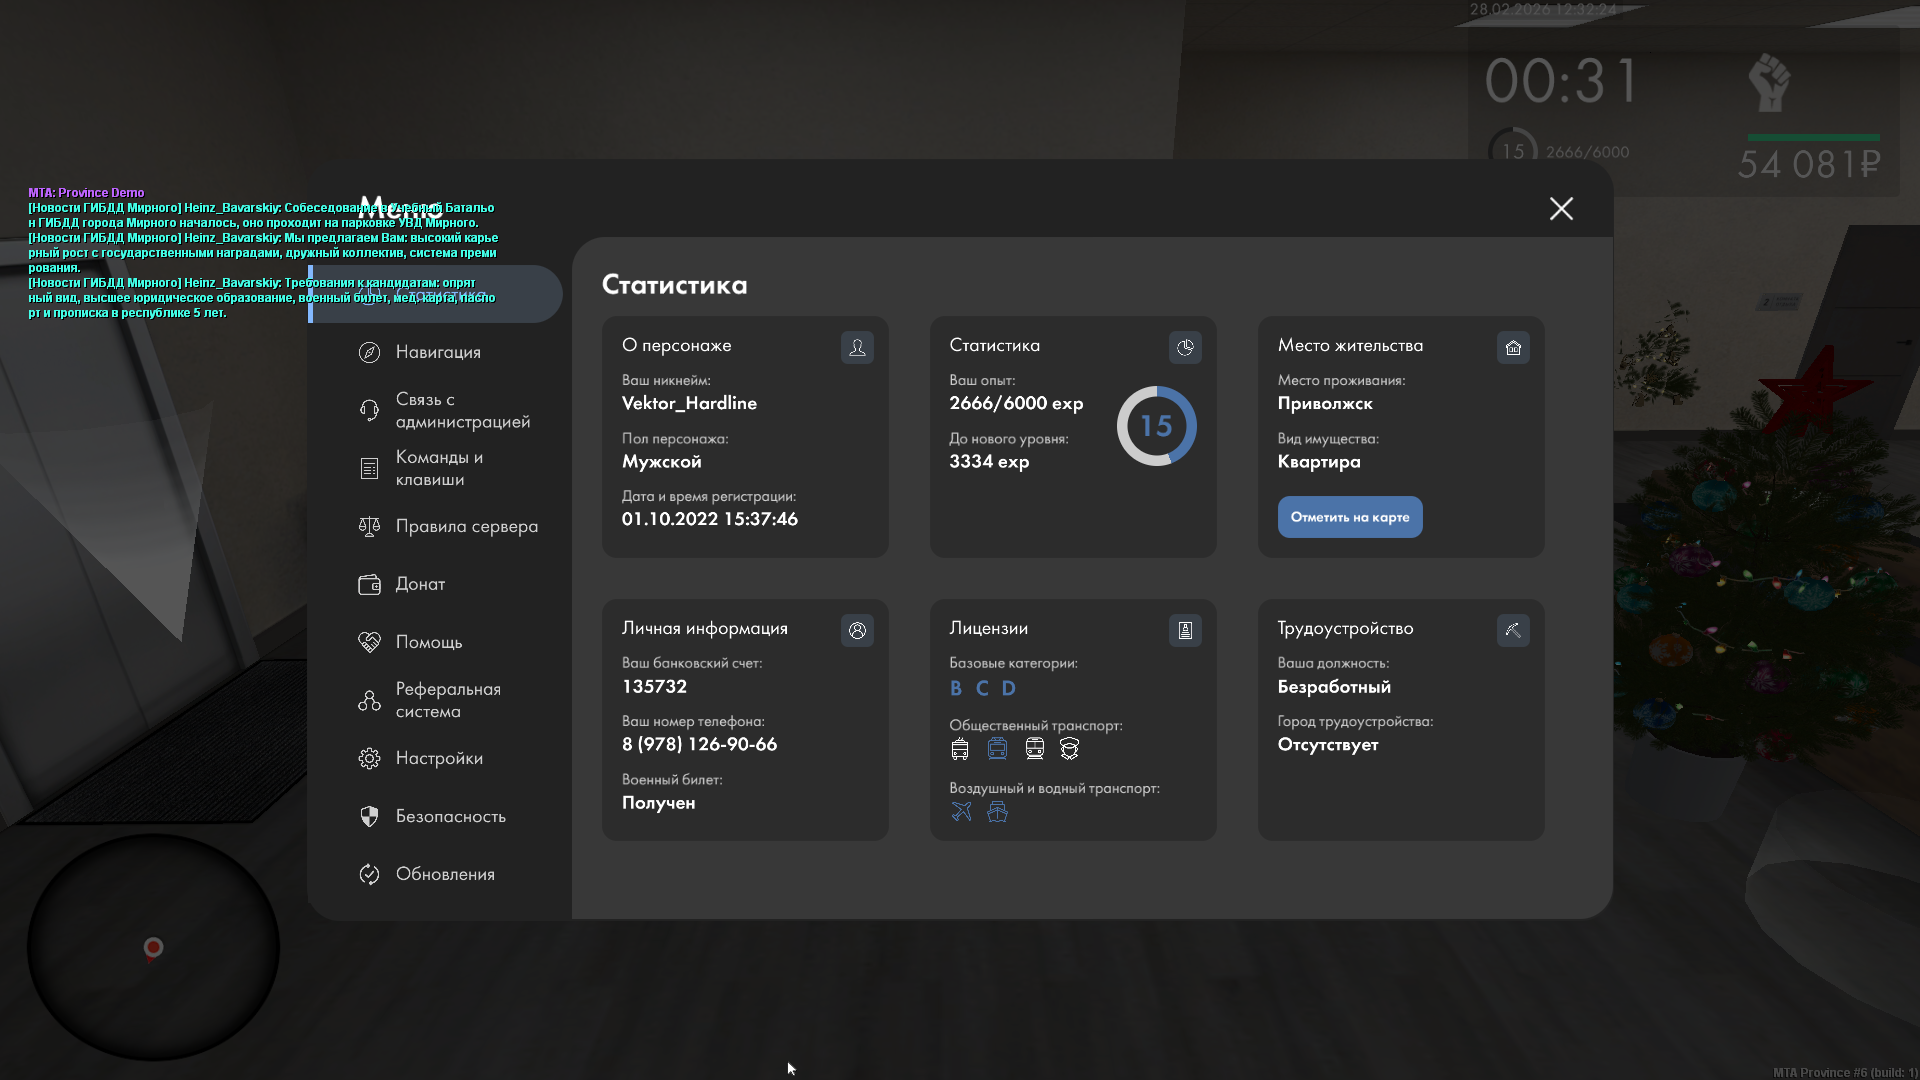Screen dimensions: 1920x1080
Task: Click the license document icon in Лицензии card
Action: [x=1185, y=631]
